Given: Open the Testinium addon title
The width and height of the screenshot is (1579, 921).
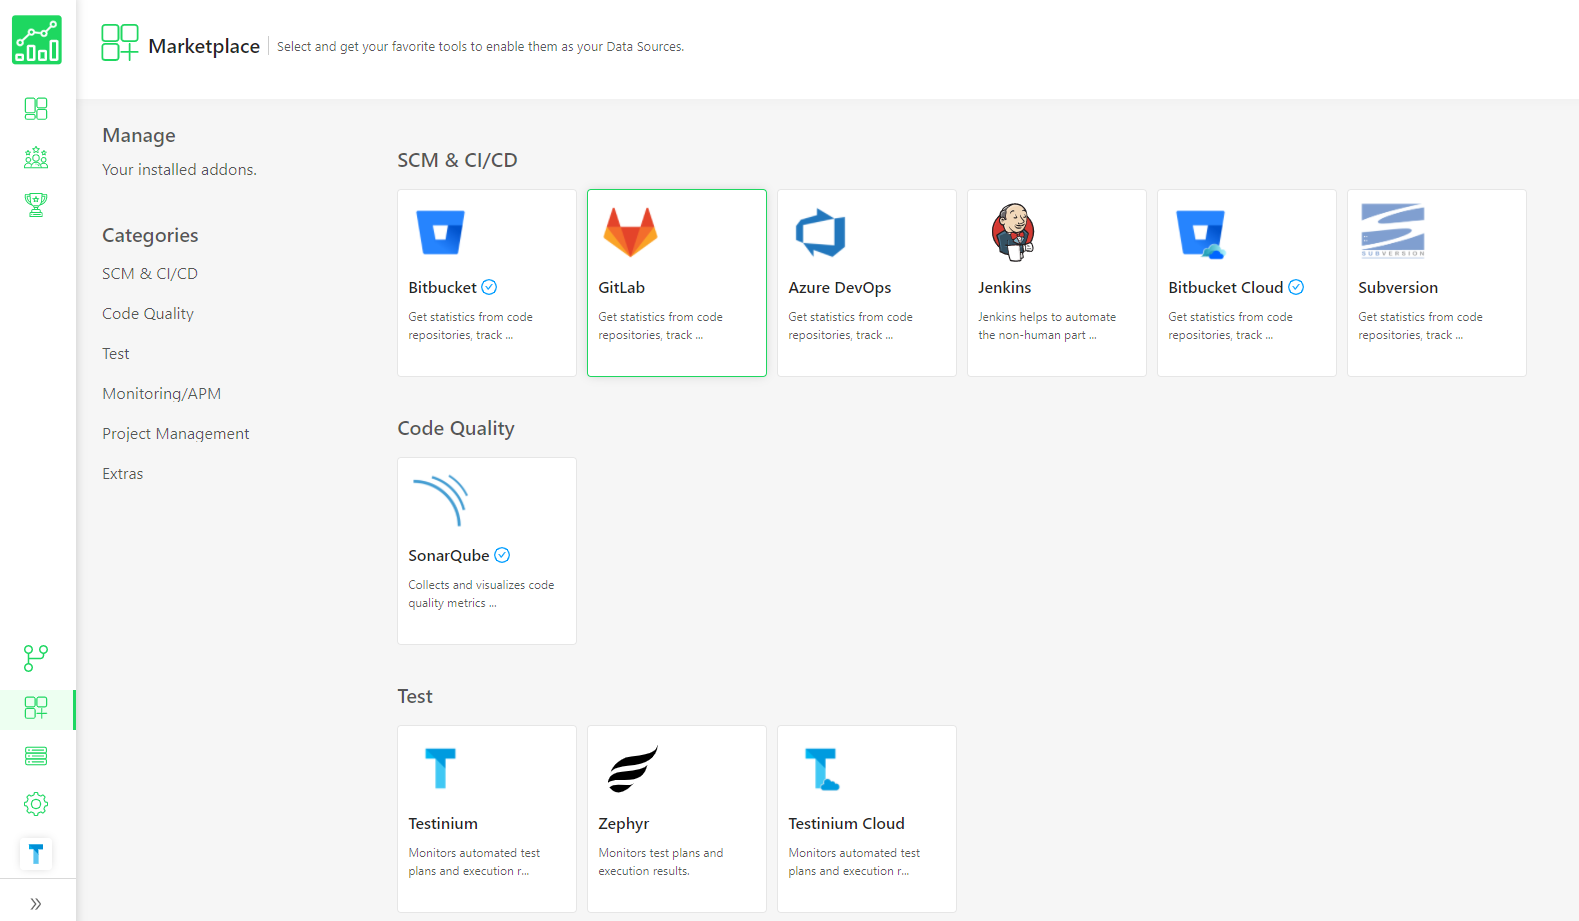Looking at the screenshot, I should (x=443, y=823).
